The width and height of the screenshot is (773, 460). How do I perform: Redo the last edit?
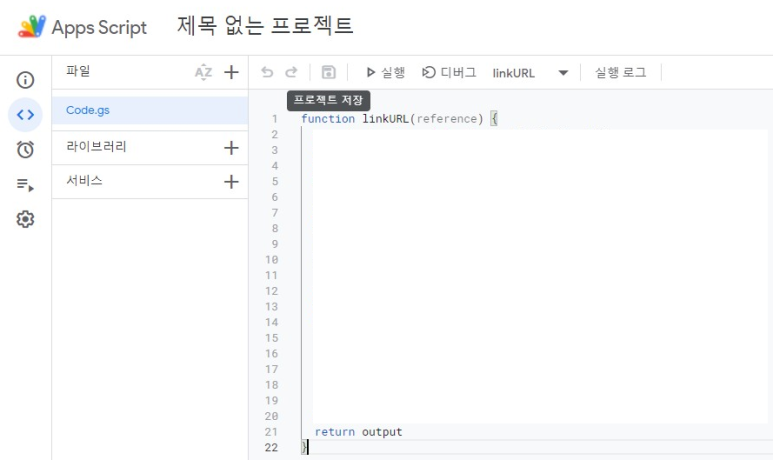291,72
